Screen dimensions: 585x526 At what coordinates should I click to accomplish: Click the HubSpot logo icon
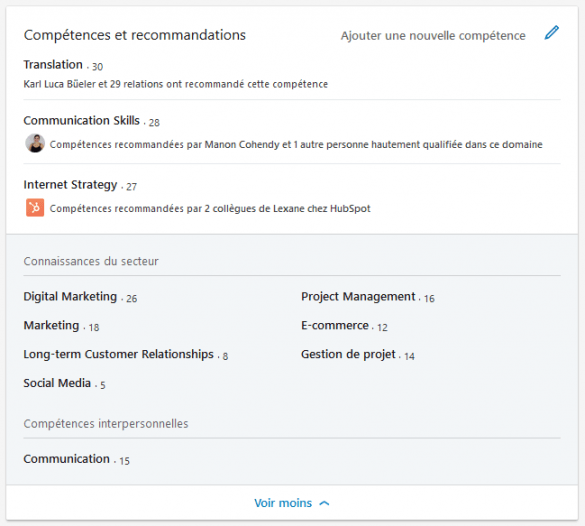pyautogui.click(x=35, y=208)
